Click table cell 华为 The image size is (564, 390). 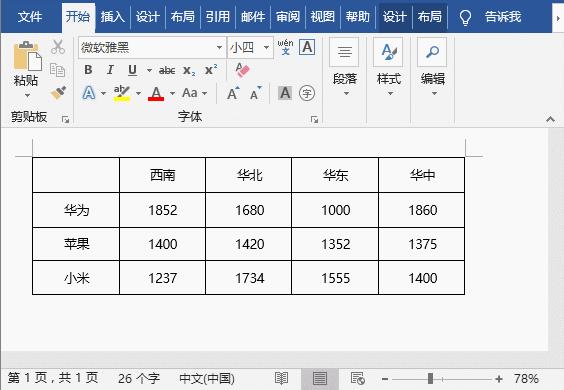76,210
